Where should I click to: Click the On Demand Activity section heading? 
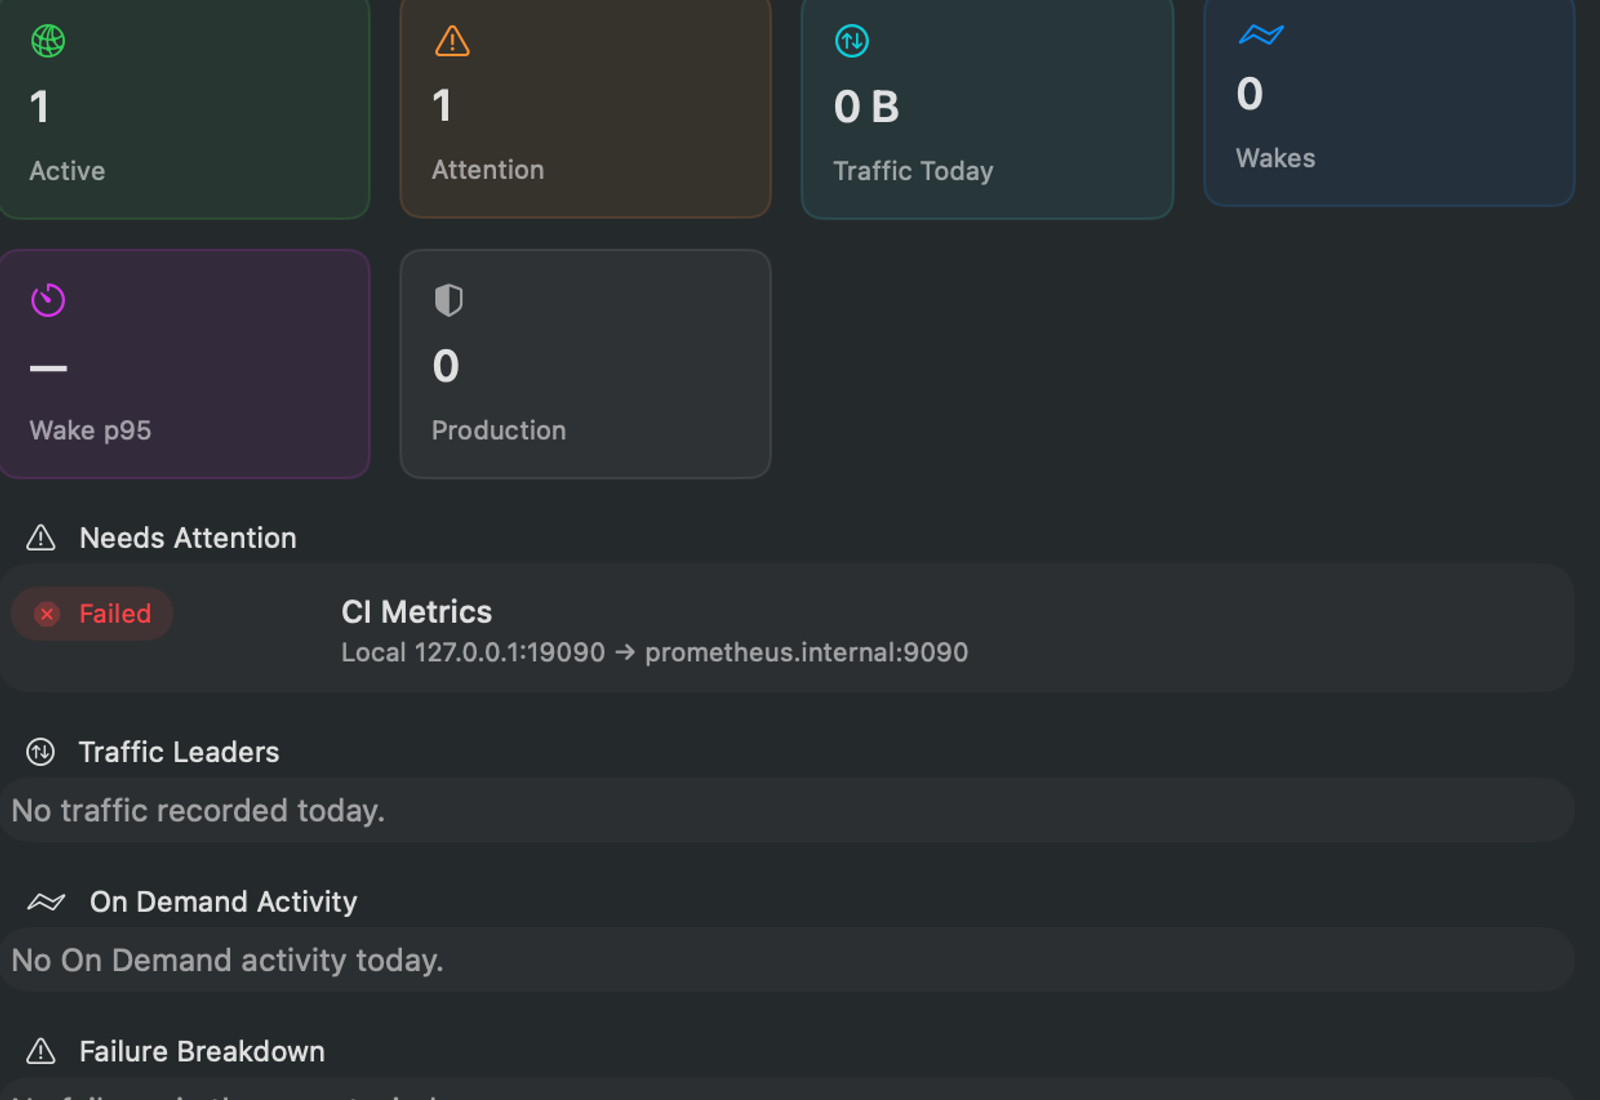point(223,902)
